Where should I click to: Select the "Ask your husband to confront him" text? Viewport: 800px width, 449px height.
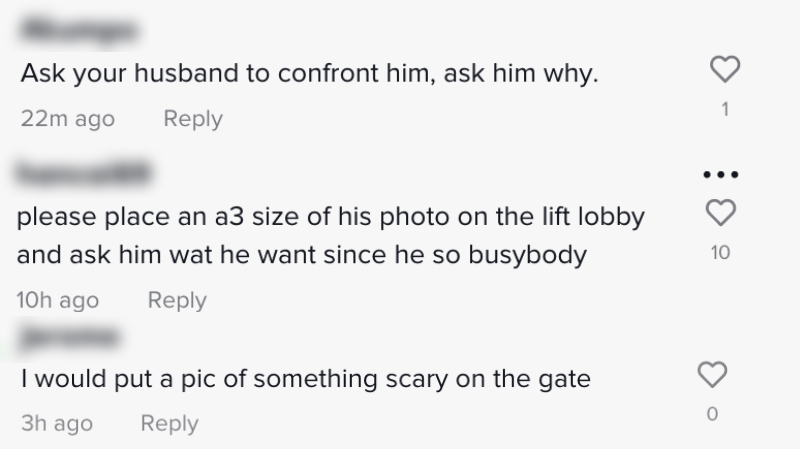click(308, 75)
